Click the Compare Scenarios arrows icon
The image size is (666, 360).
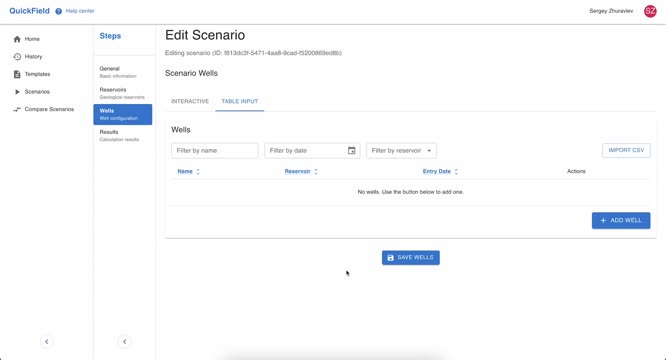(17, 110)
